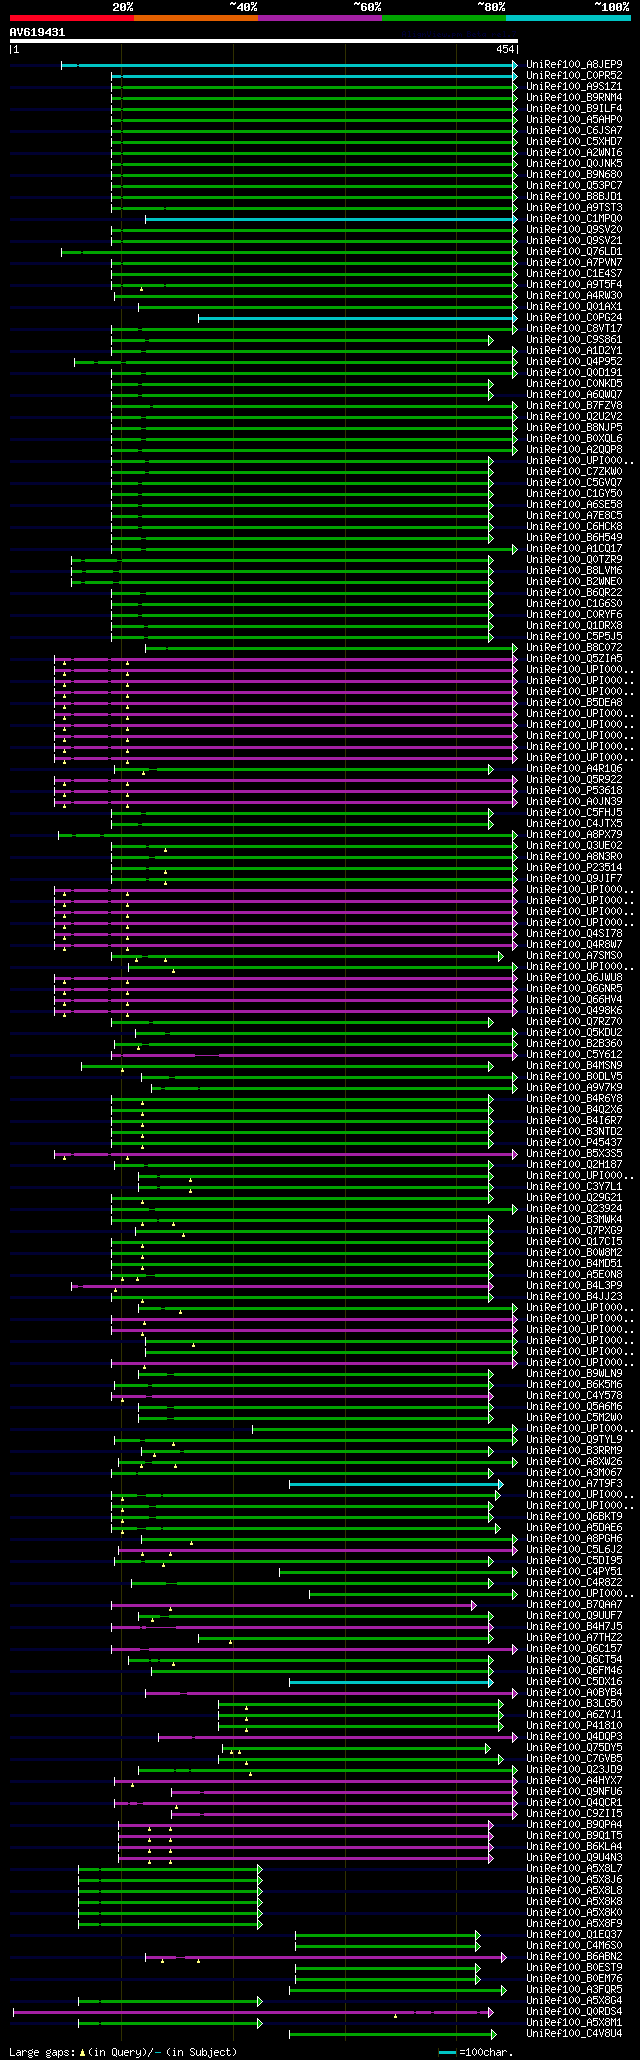Select the UniRef100_C6JSA7 label
This screenshot has width=640, height=2060.
574,131
